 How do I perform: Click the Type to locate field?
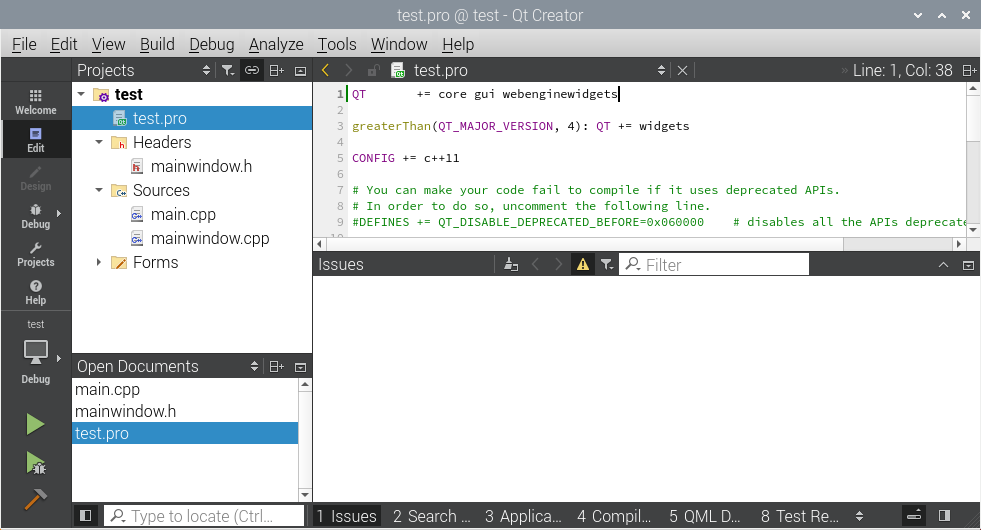pyautogui.click(x=204, y=516)
